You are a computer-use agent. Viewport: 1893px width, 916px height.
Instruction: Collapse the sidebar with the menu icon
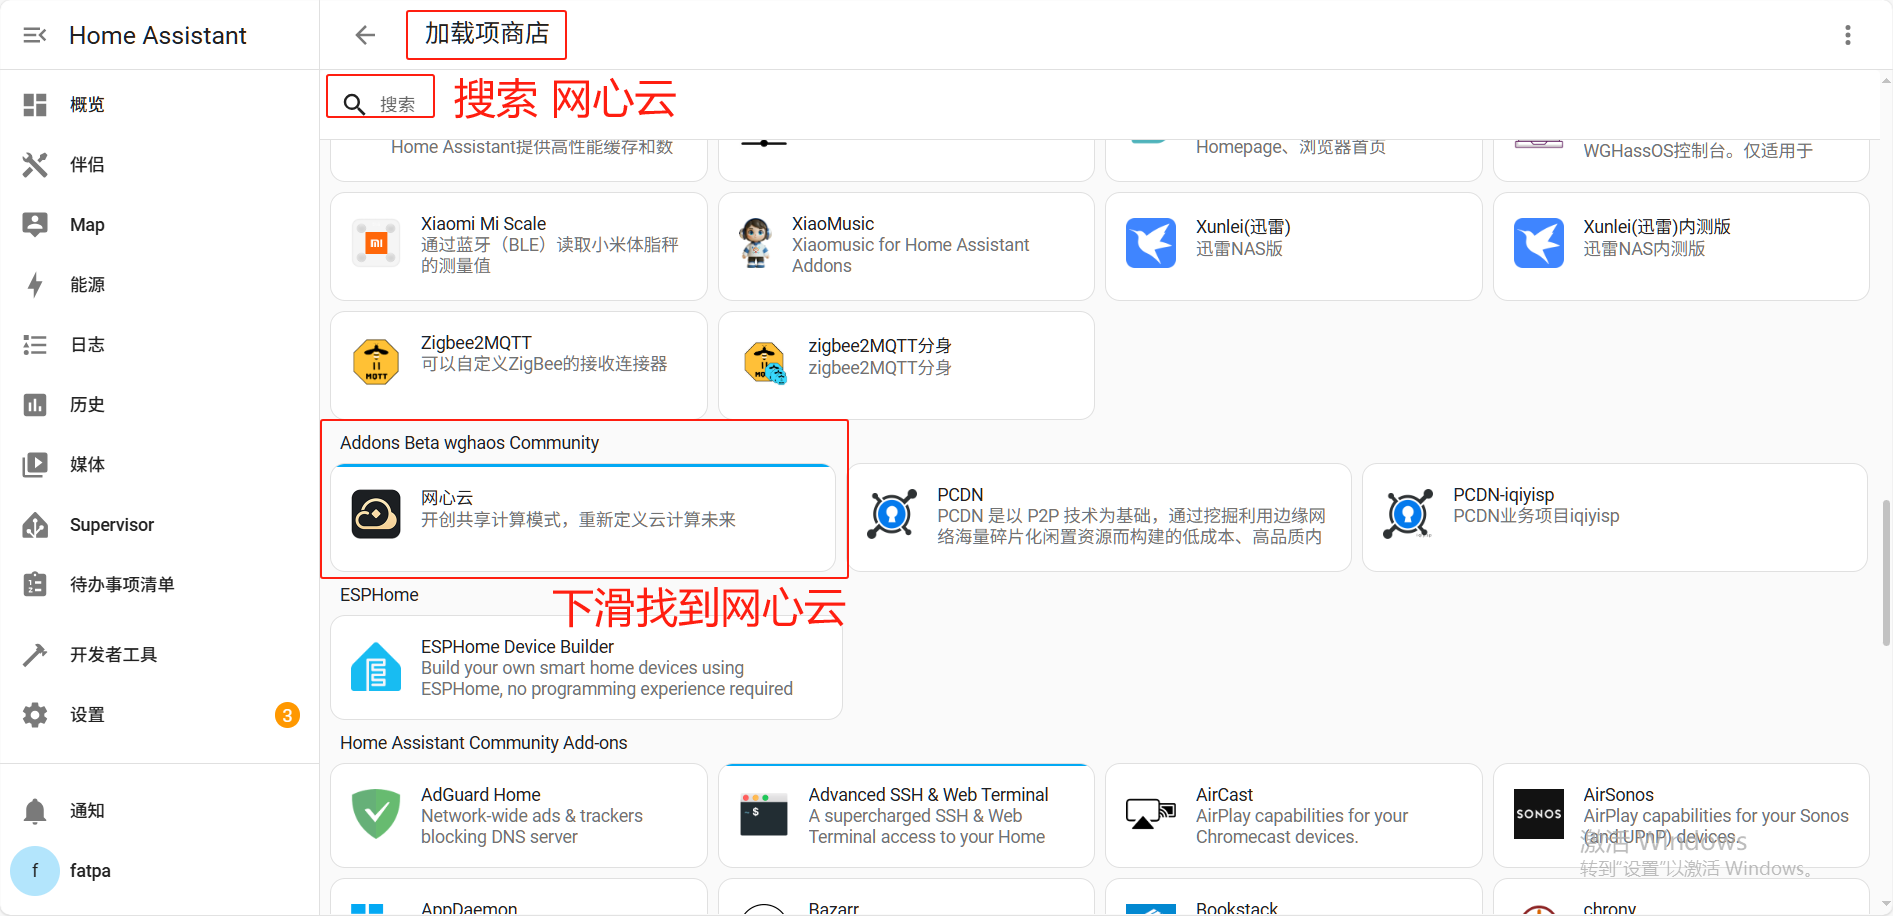click(35, 35)
